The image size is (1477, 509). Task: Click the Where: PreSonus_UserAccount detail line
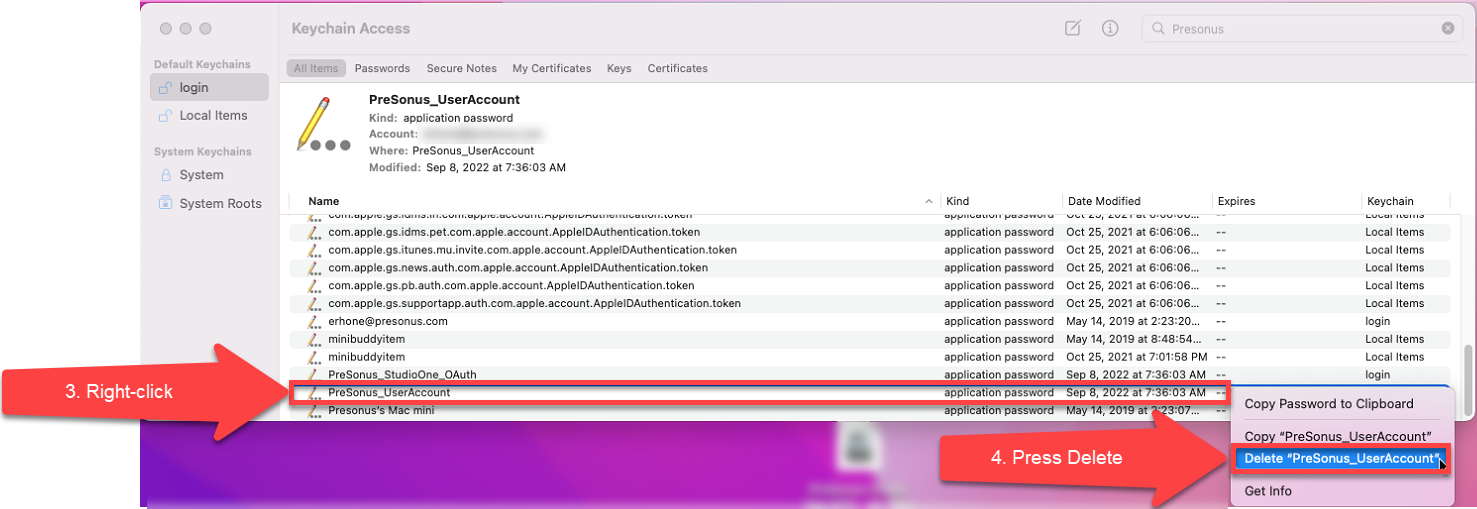pos(451,151)
